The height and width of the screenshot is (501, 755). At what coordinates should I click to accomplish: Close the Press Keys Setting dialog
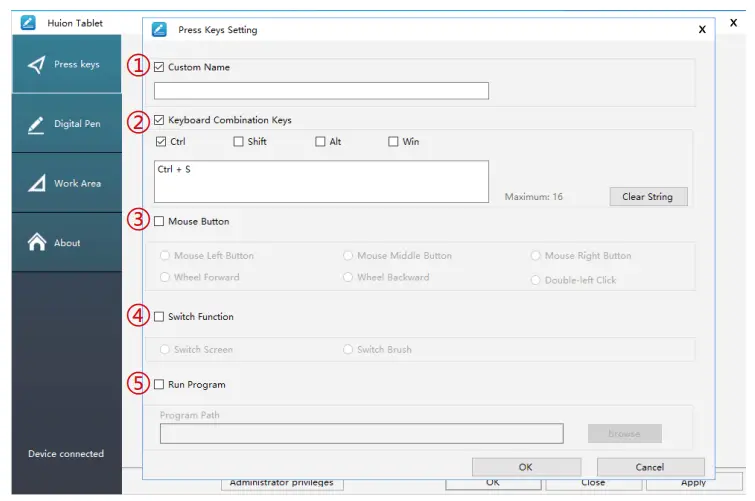(702, 30)
